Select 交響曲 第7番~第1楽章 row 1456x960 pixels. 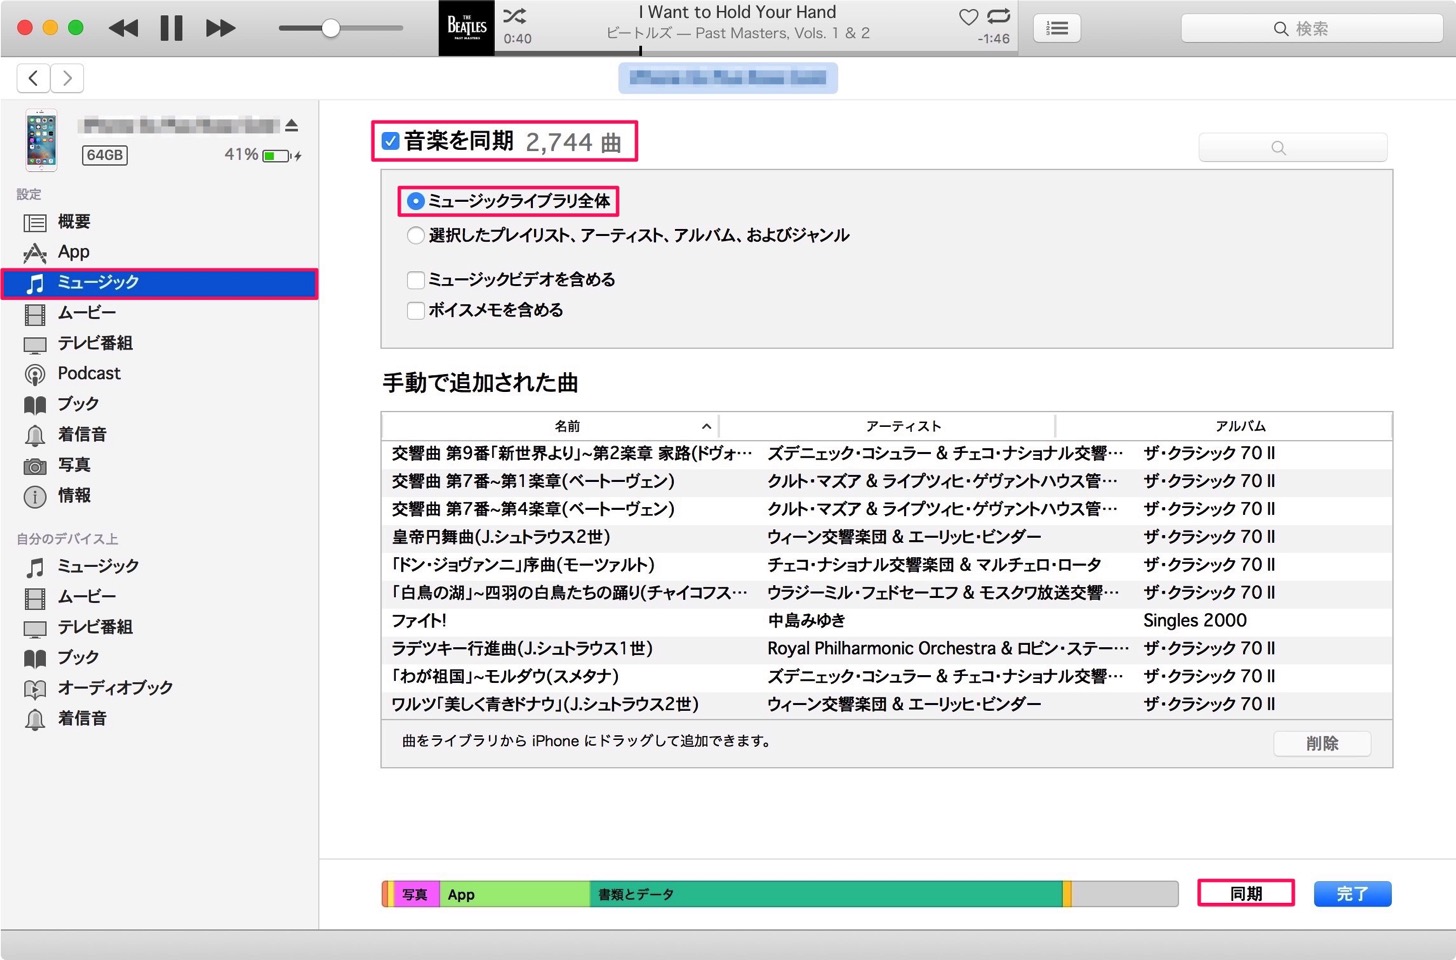tap(886, 481)
